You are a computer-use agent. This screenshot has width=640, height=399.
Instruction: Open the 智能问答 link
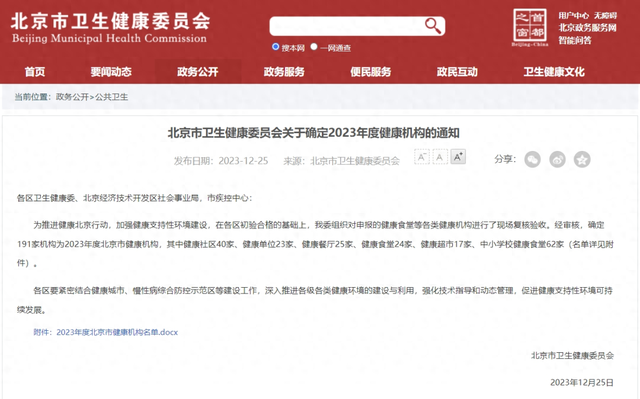pos(575,40)
